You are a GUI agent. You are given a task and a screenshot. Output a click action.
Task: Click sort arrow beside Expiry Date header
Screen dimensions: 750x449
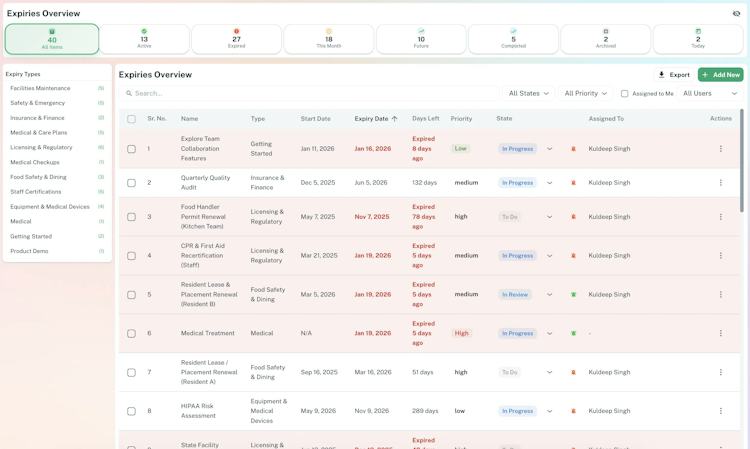(395, 119)
